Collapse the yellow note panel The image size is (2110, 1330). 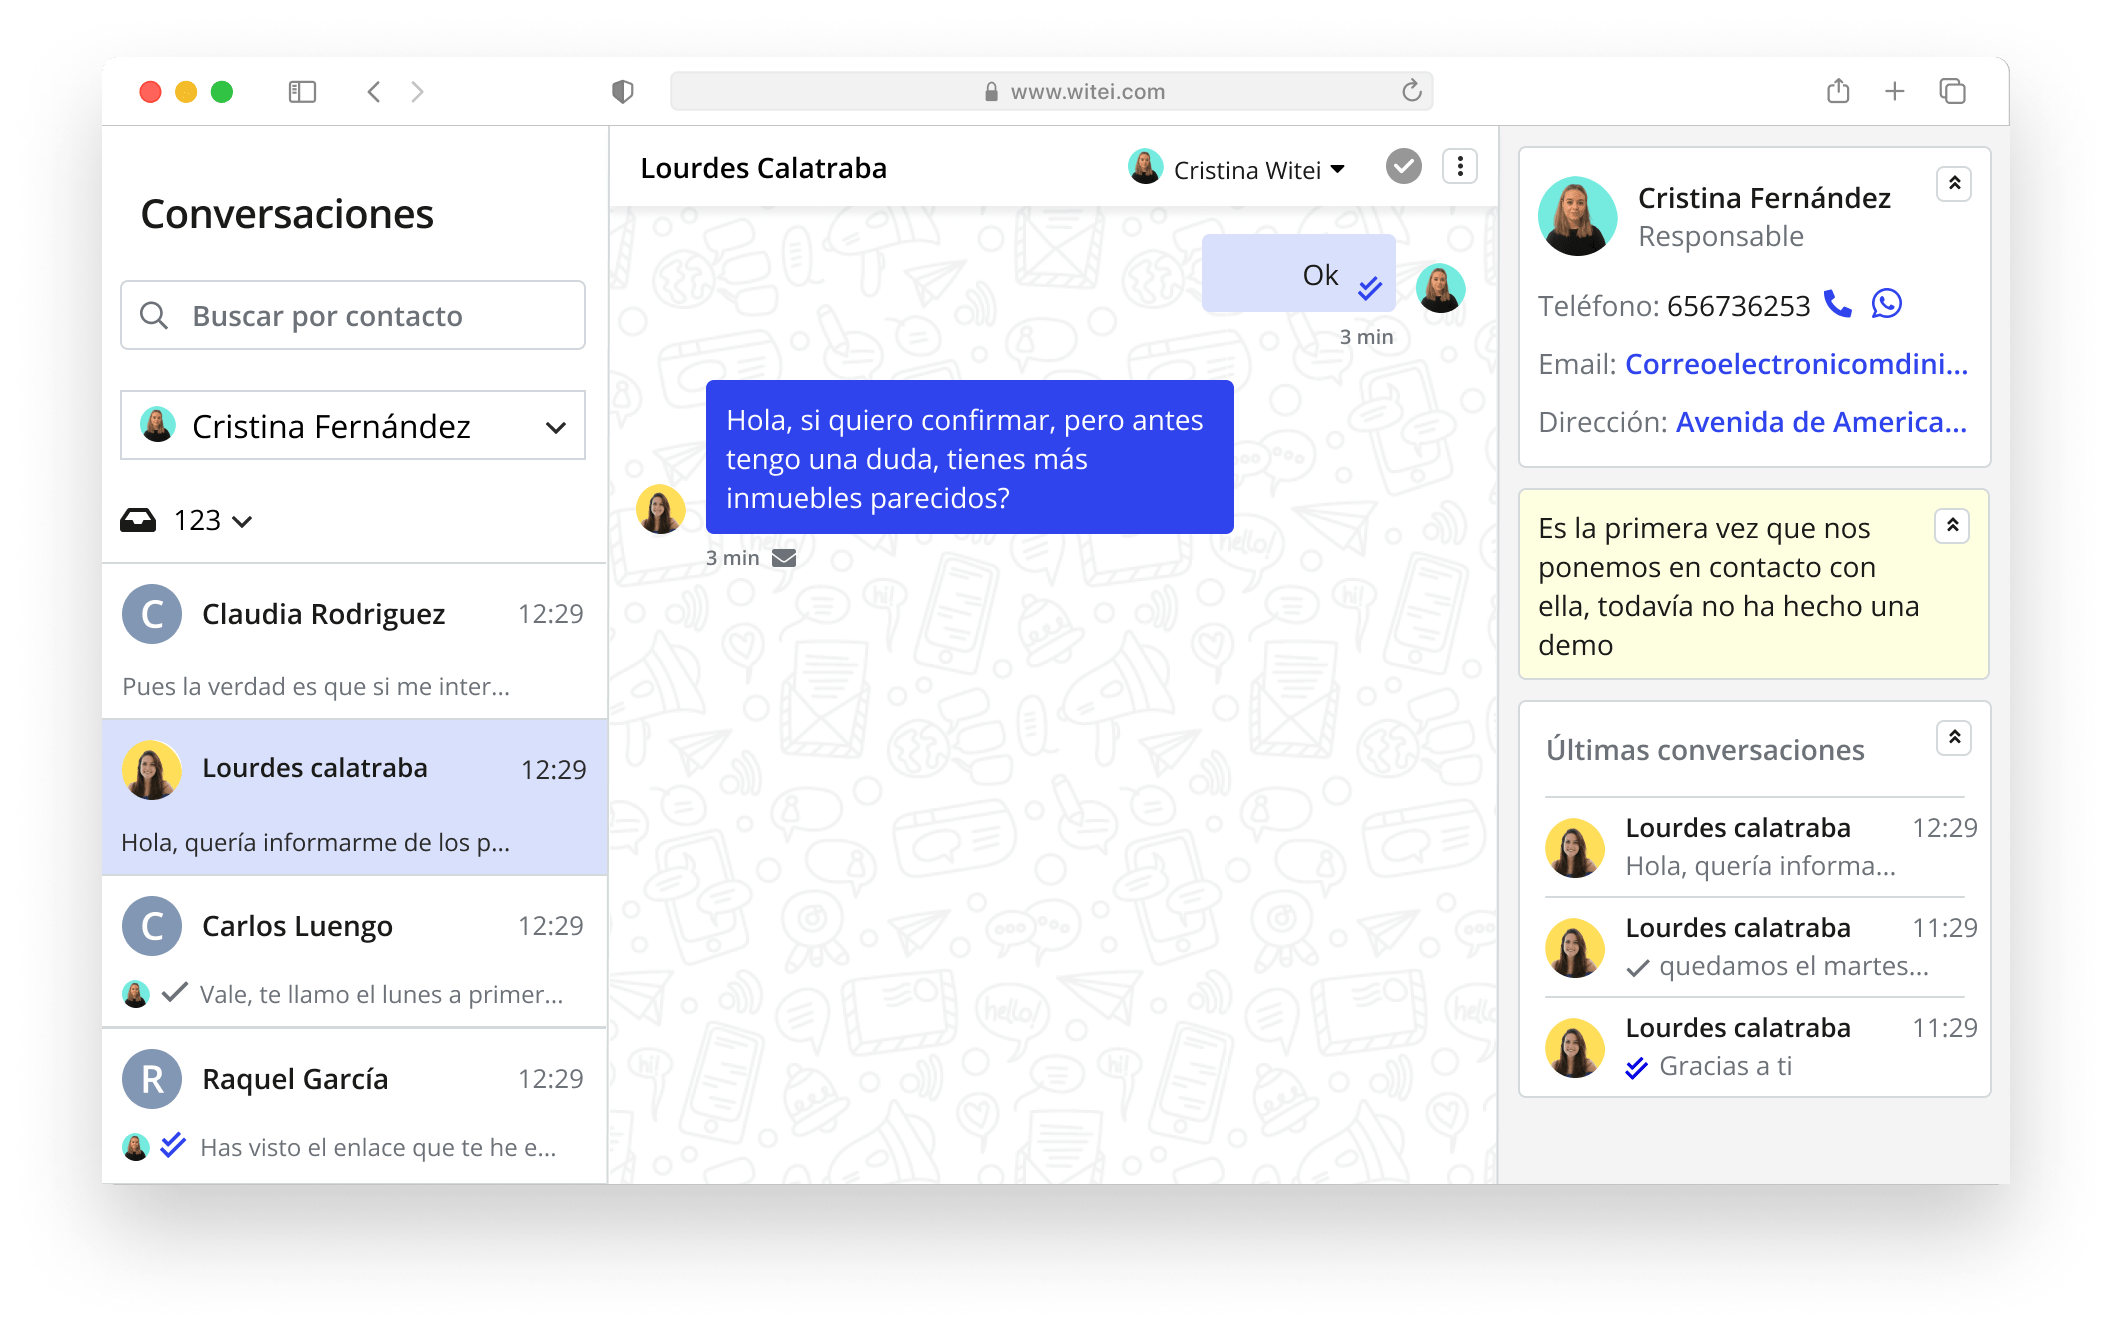(x=1954, y=525)
